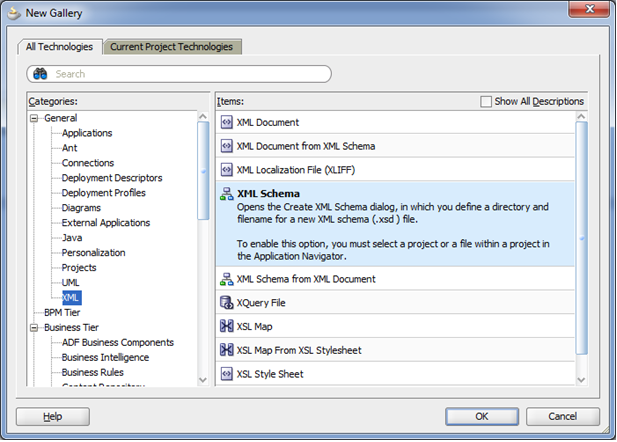The width and height of the screenshot is (617, 442).
Task: Select the All Technologies tab
Action: 58,47
